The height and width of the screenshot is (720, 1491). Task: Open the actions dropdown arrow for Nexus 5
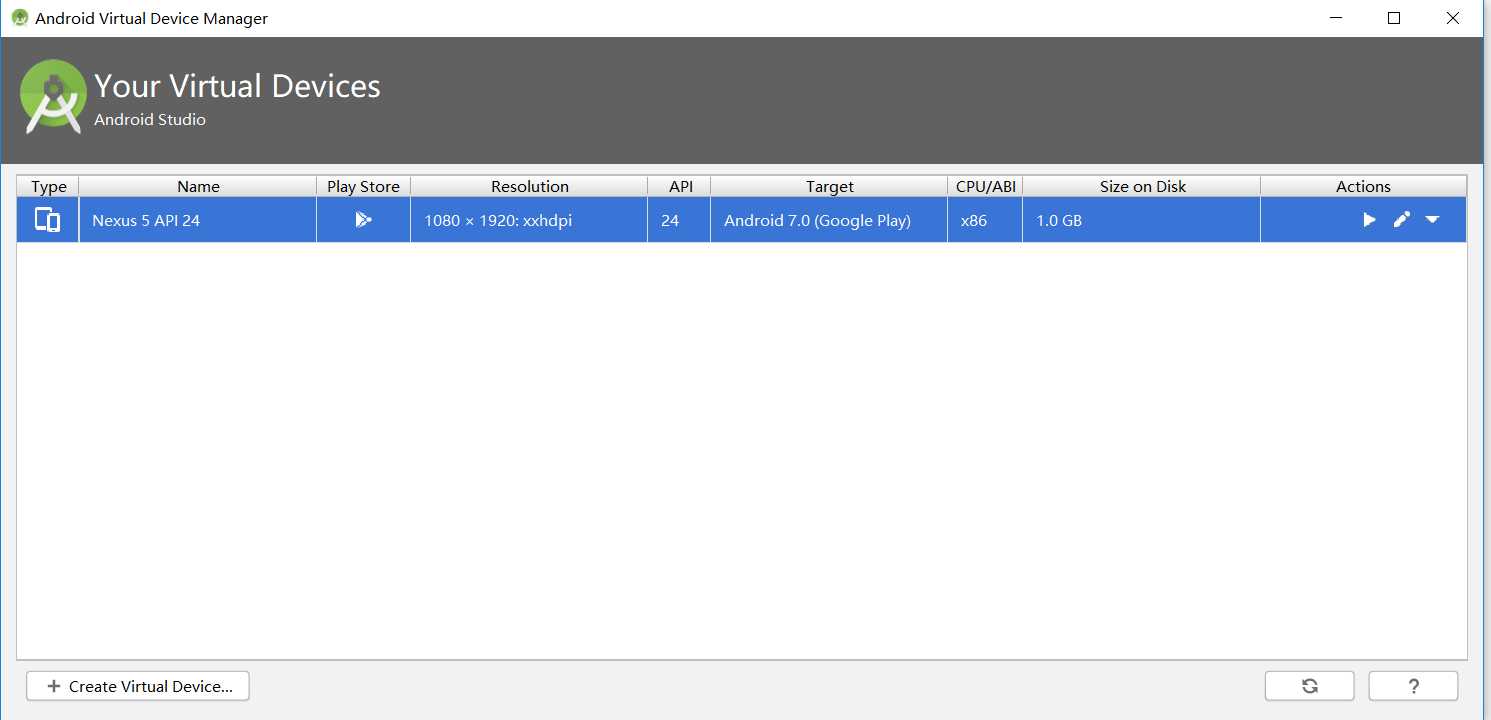1432,220
